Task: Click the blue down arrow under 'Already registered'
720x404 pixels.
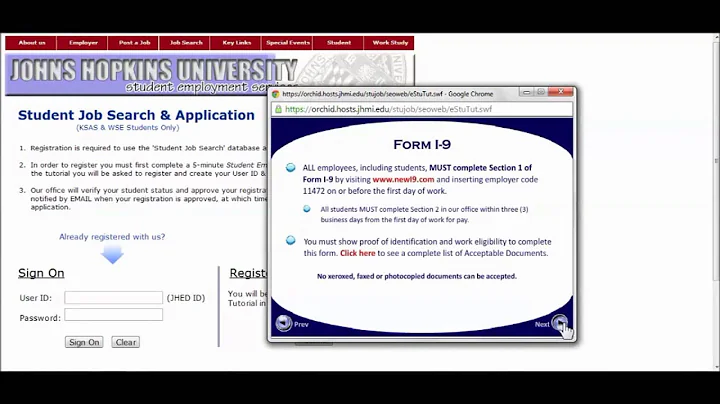Action: point(112,254)
